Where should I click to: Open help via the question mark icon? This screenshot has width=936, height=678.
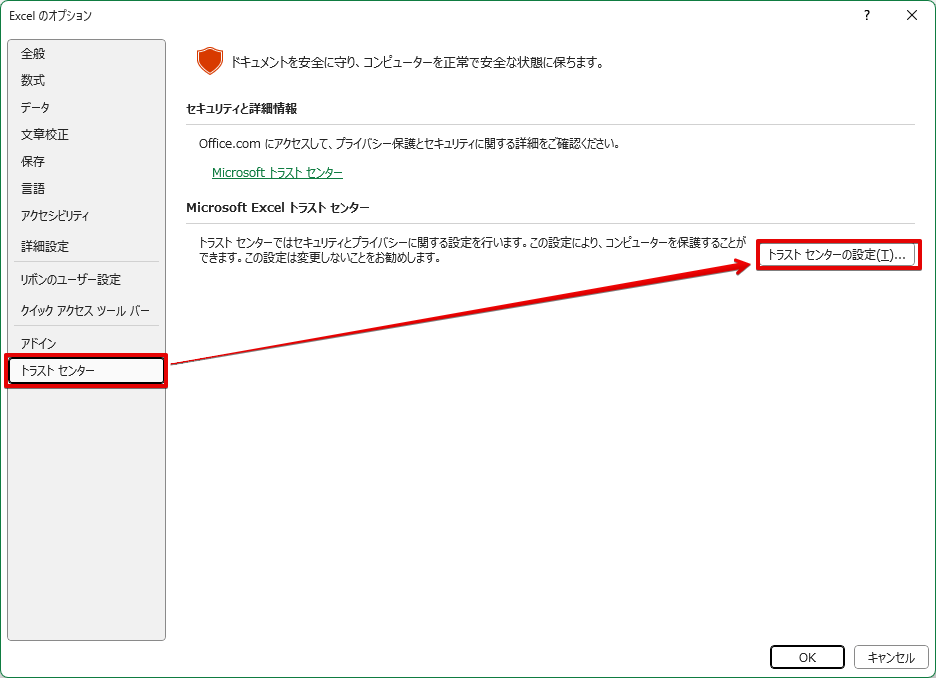coord(867,16)
